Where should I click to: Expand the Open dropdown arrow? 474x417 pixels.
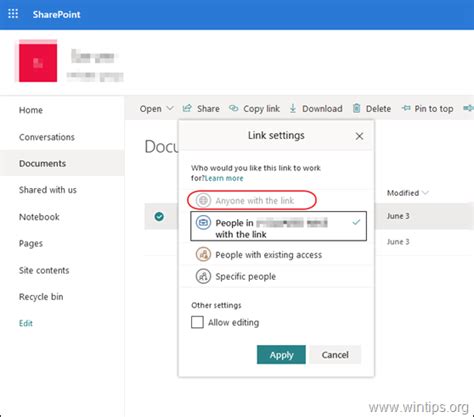pyautogui.click(x=170, y=108)
